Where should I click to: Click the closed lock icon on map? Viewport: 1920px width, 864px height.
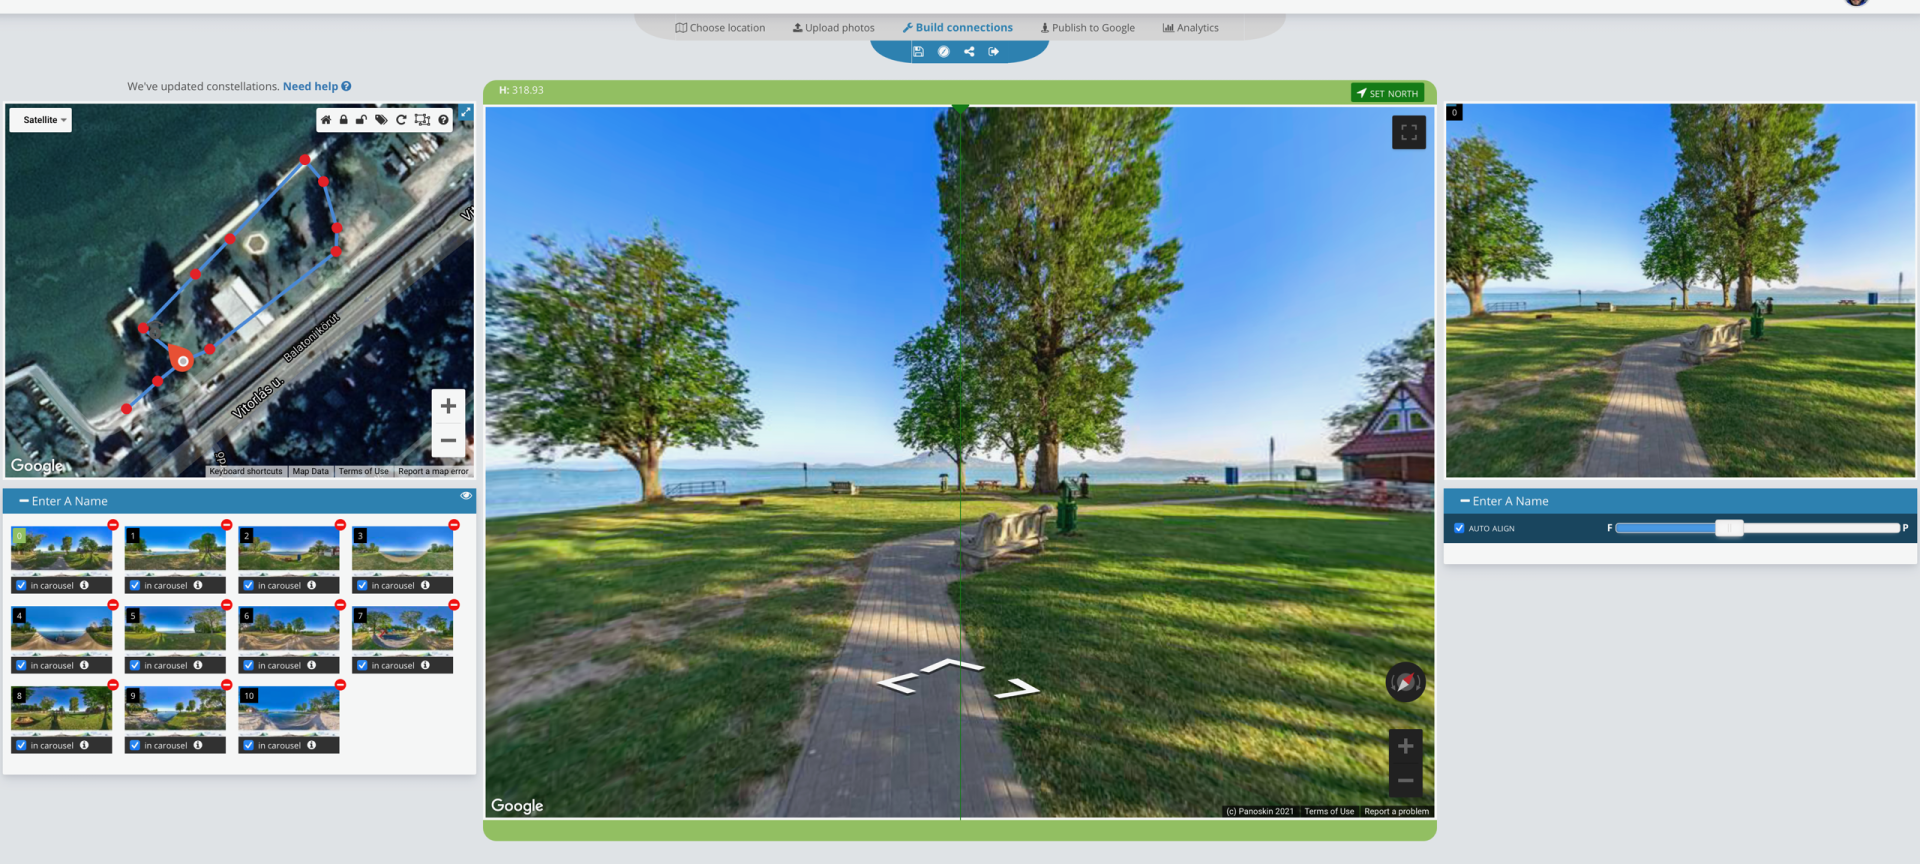point(343,120)
